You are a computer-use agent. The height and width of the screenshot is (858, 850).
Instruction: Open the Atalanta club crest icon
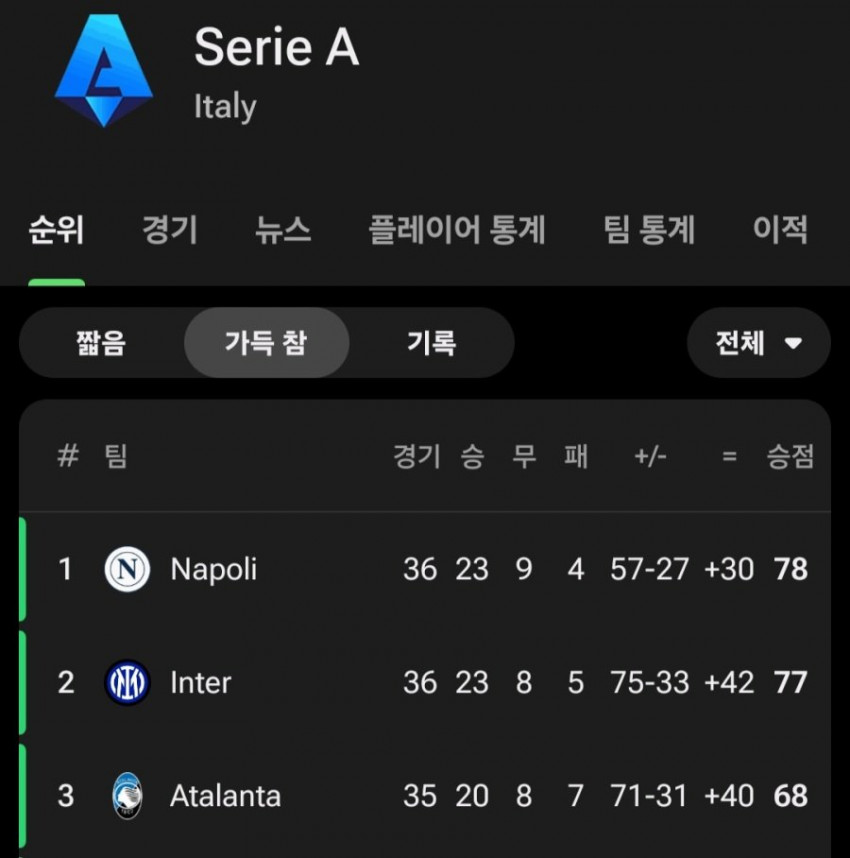(127, 796)
